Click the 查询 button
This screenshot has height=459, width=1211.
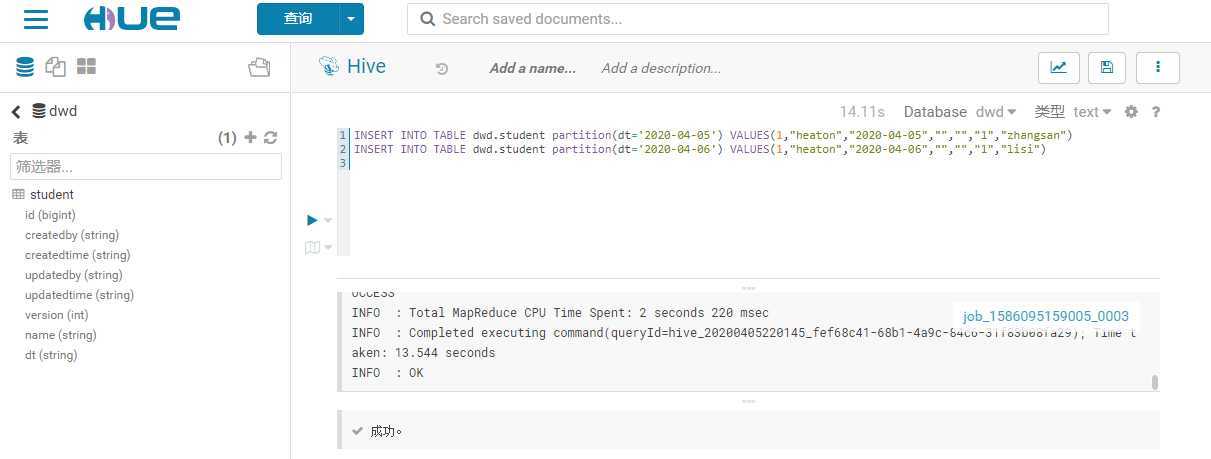tap(298, 19)
